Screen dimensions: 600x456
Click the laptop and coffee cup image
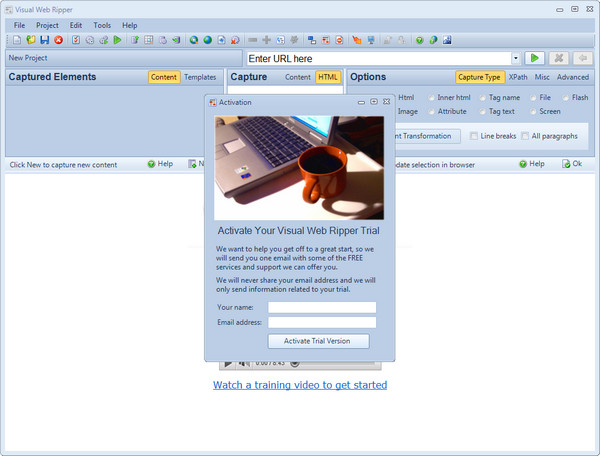click(299, 168)
